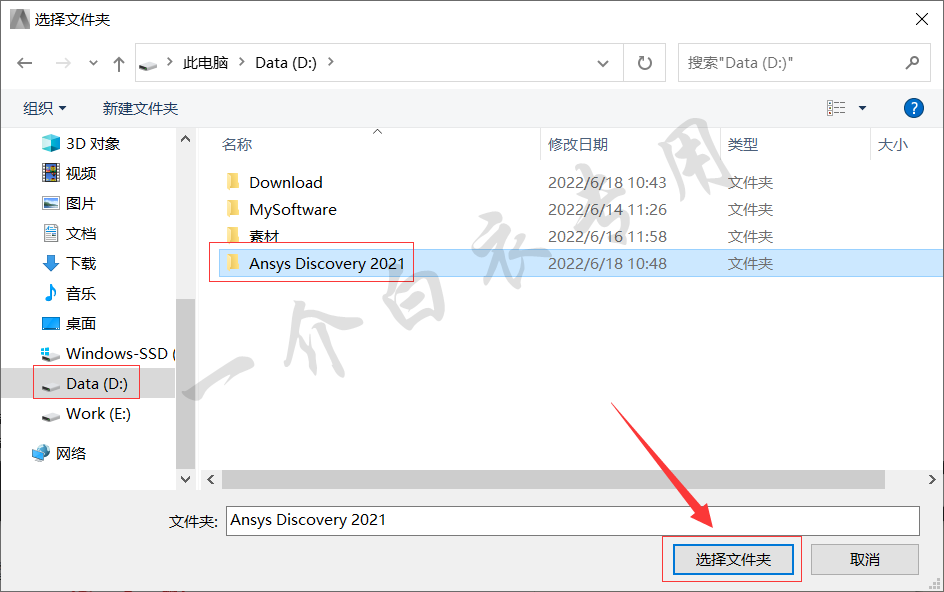Select 视频 in navigation pane
Image resolution: width=944 pixels, height=592 pixels.
(x=81, y=173)
